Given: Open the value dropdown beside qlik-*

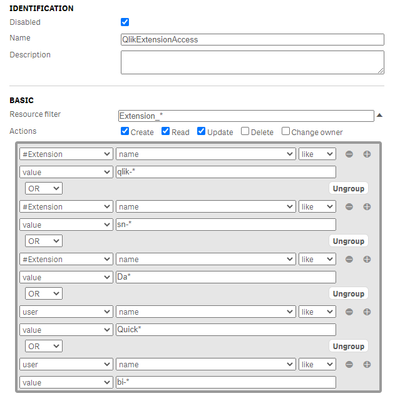Looking at the screenshot, I should tap(66, 172).
